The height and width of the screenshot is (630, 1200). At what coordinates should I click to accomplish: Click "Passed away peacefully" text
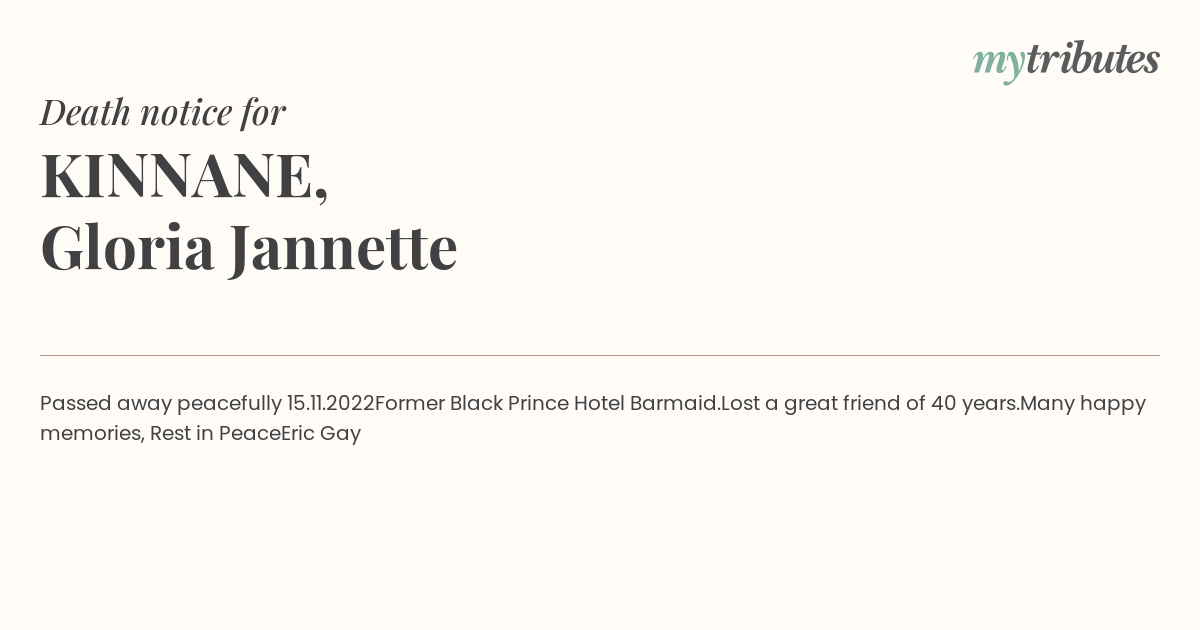click(x=161, y=404)
